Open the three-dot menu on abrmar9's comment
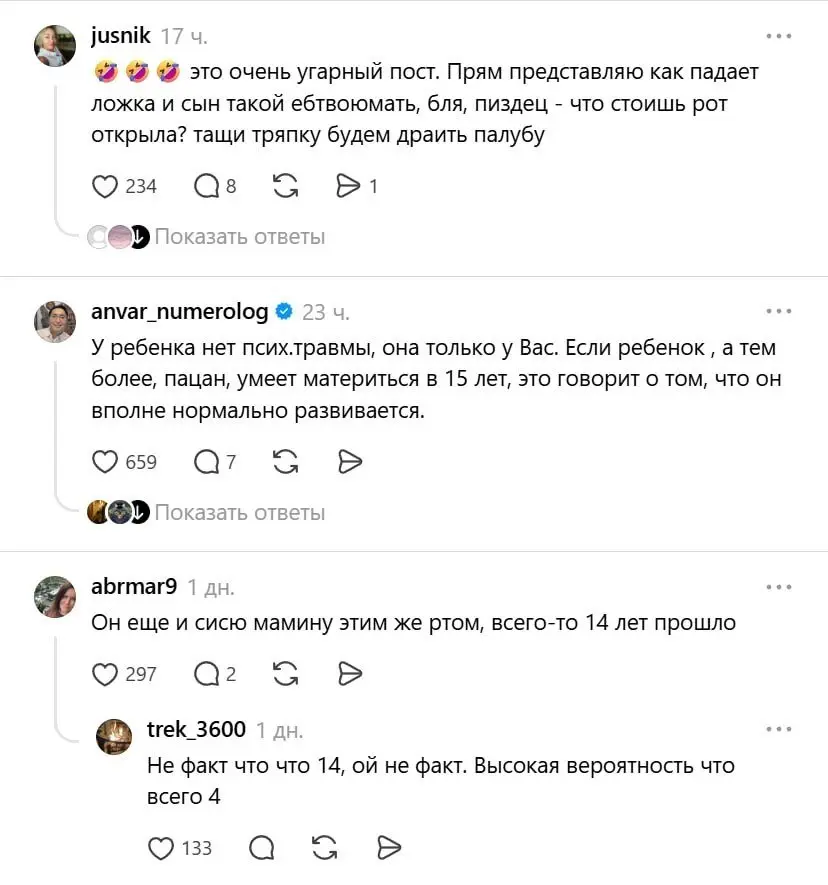This screenshot has height=885, width=828. (x=779, y=587)
